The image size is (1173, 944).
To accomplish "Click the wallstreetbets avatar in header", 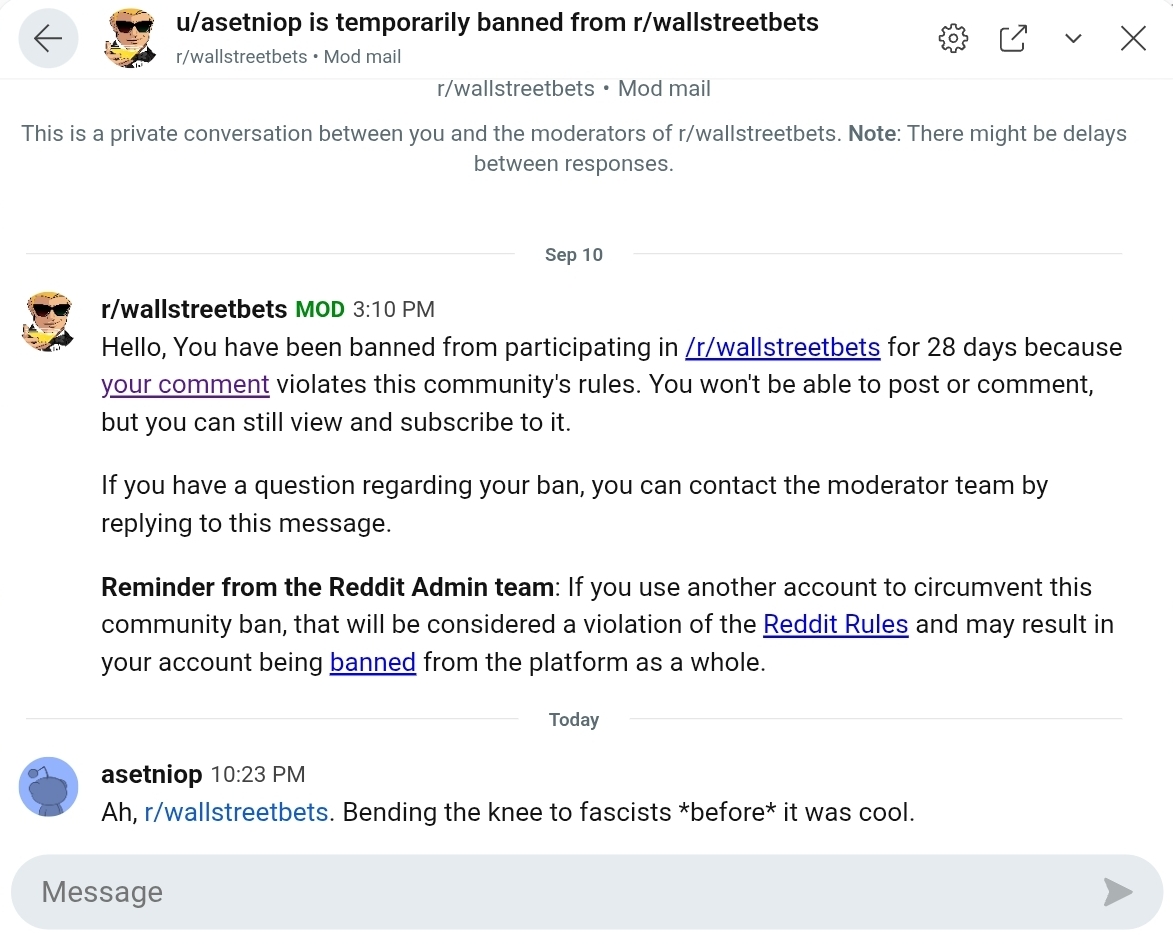I will pos(130,40).
